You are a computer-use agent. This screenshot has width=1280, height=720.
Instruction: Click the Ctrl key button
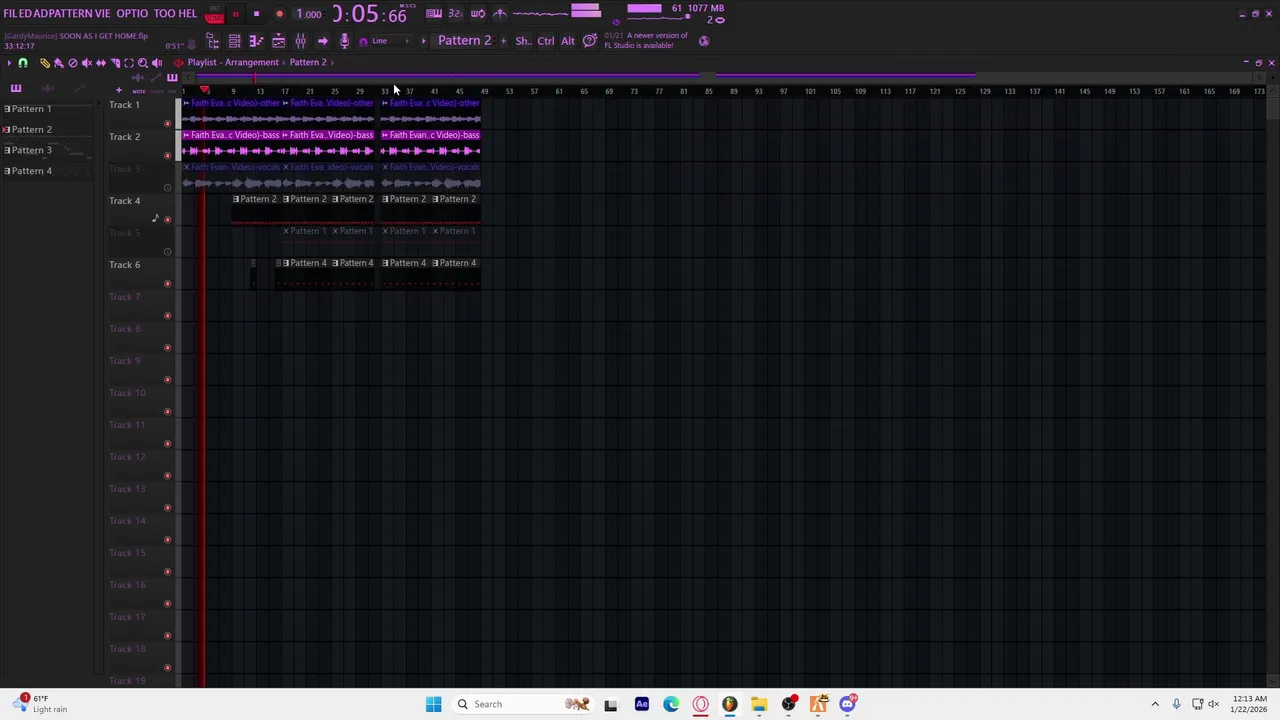click(x=546, y=41)
